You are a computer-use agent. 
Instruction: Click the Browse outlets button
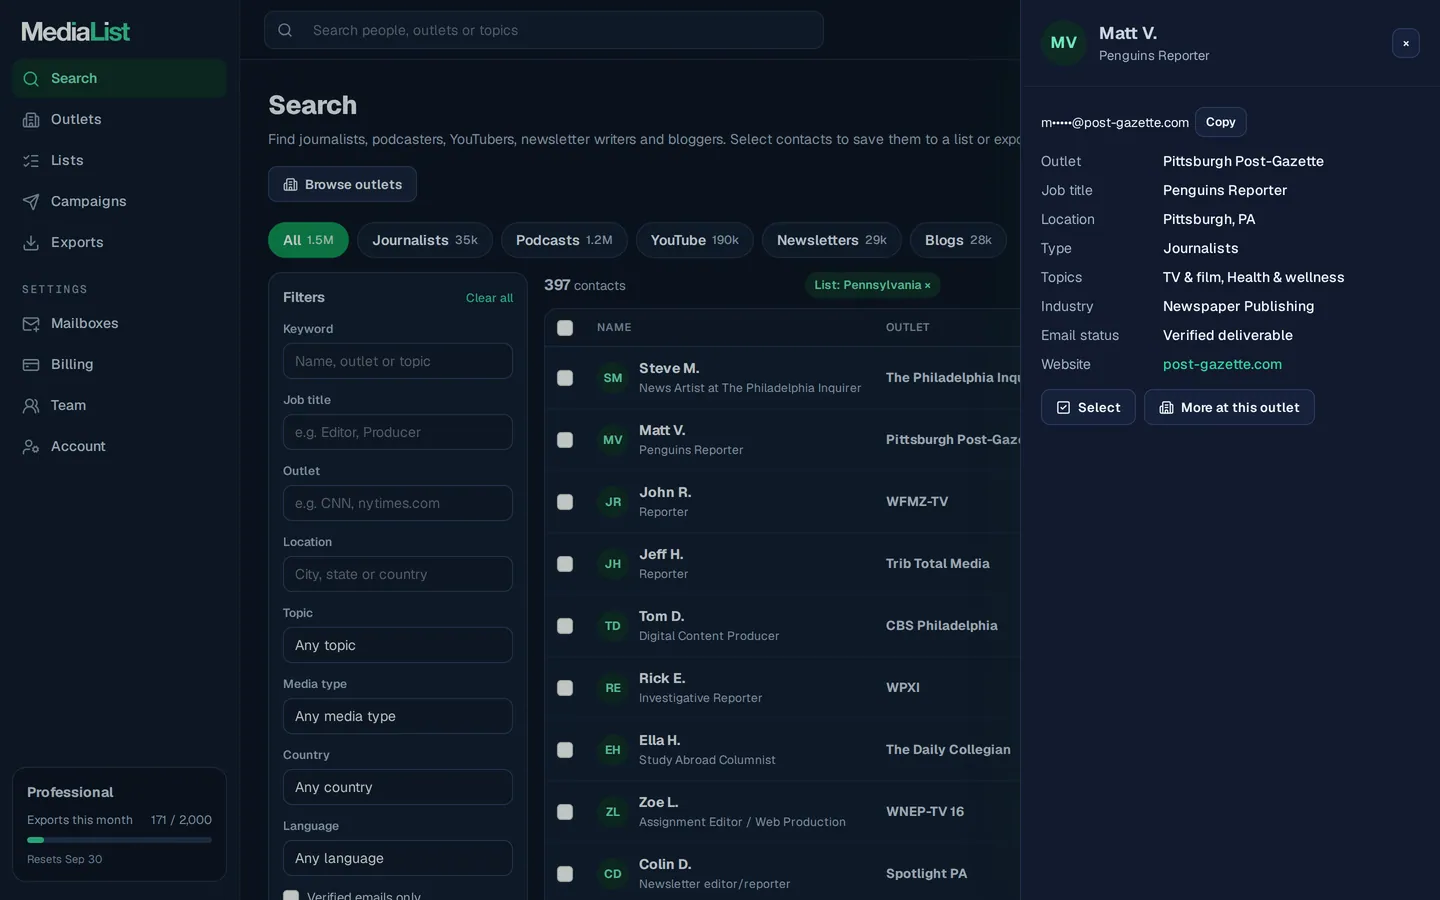pos(342,184)
